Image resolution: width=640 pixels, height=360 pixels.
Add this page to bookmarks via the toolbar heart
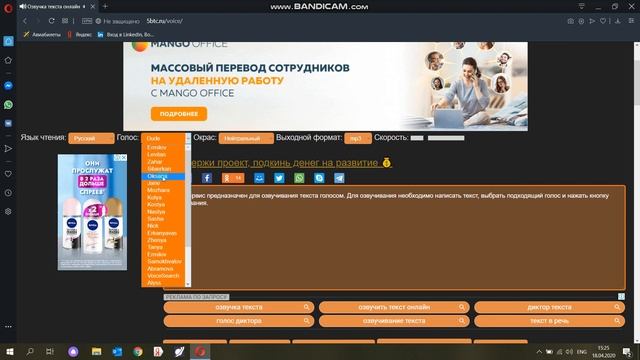click(x=603, y=21)
